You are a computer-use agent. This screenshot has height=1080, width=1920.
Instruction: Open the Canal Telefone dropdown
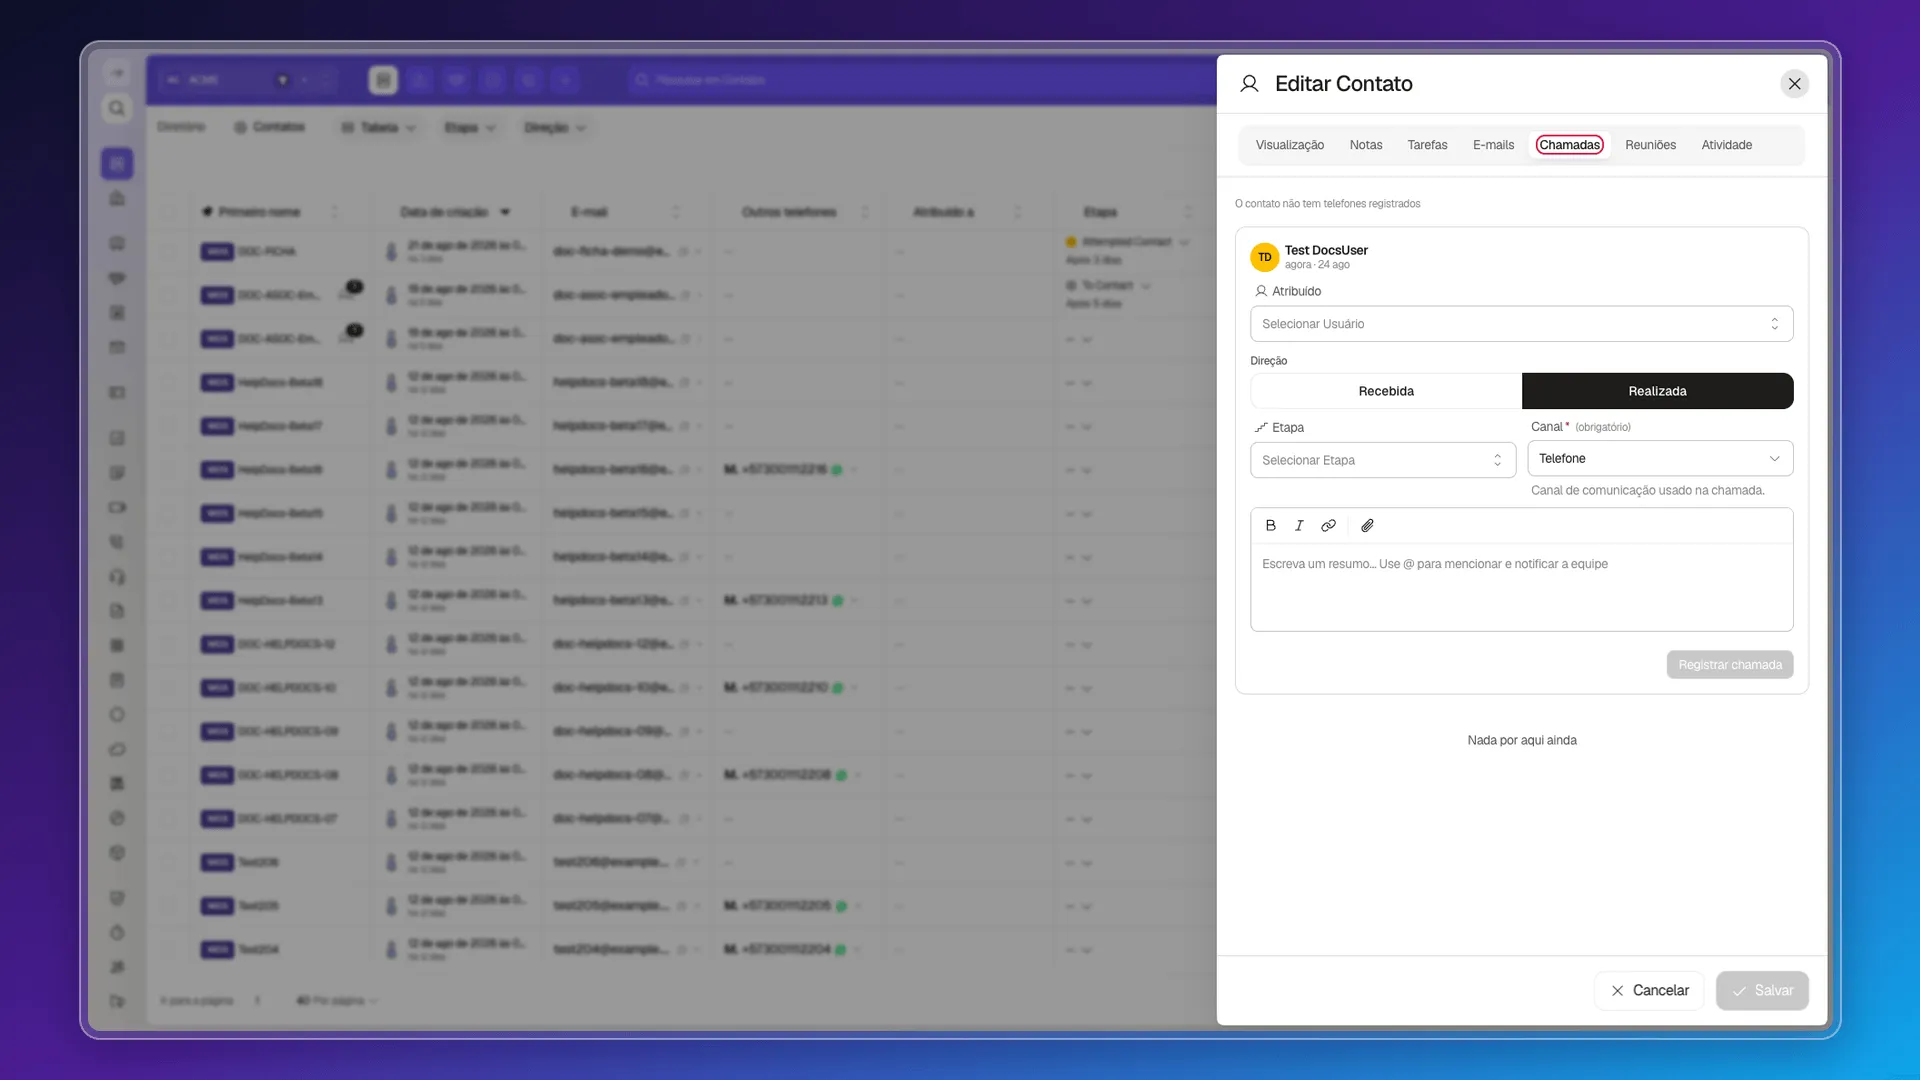(1660, 459)
